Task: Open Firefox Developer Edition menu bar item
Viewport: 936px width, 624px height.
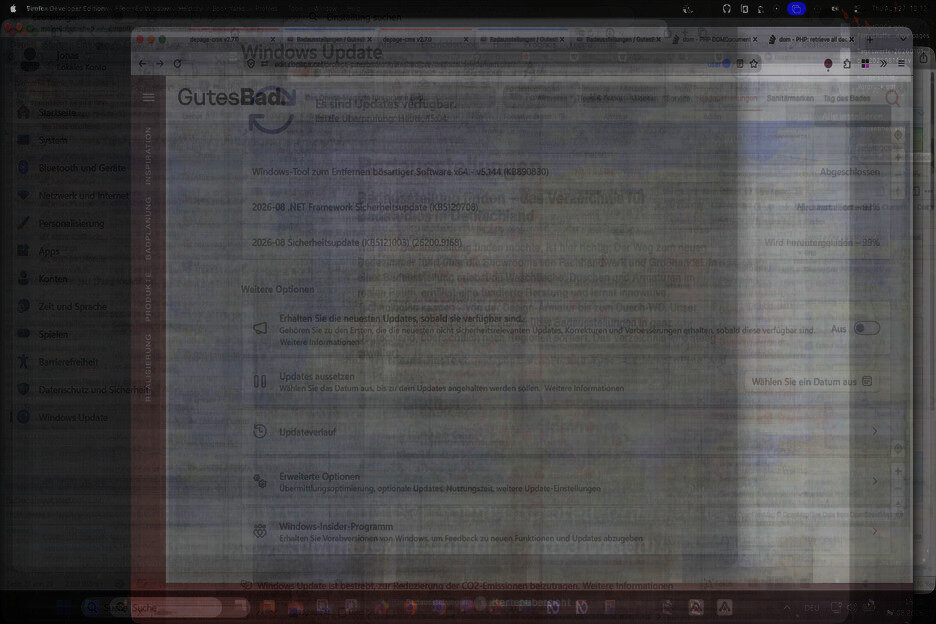Action: [66, 8]
